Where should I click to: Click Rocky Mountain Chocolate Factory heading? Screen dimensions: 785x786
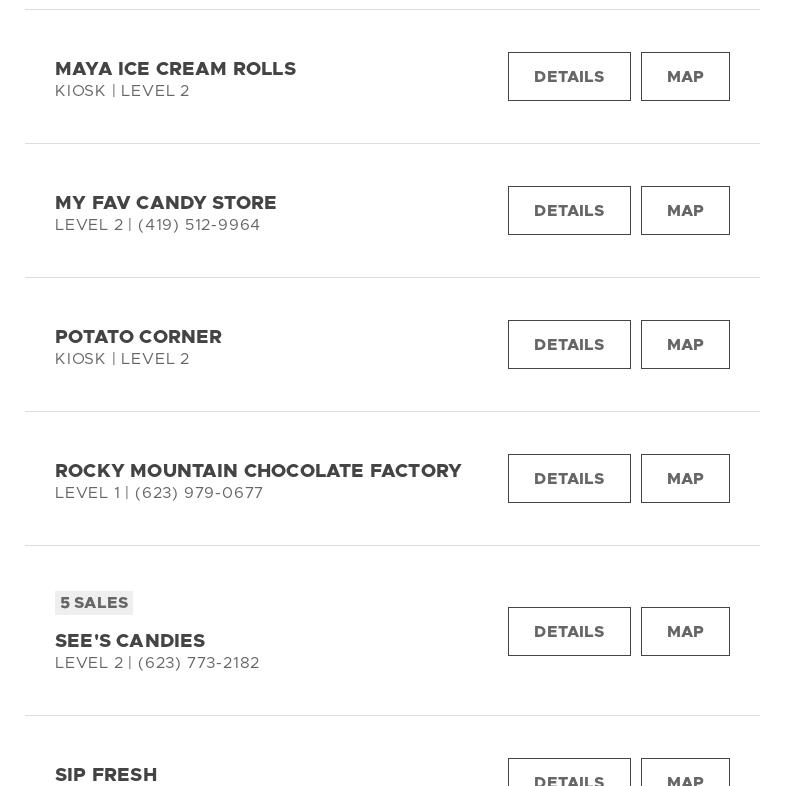pyautogui.click(x=258, y=471)
